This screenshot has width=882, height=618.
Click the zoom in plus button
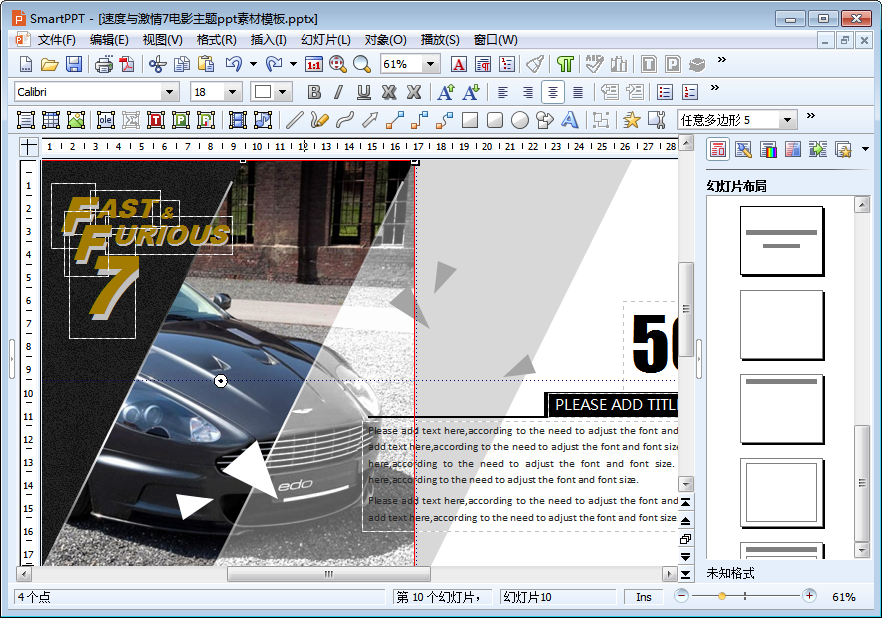coord(809,596)
